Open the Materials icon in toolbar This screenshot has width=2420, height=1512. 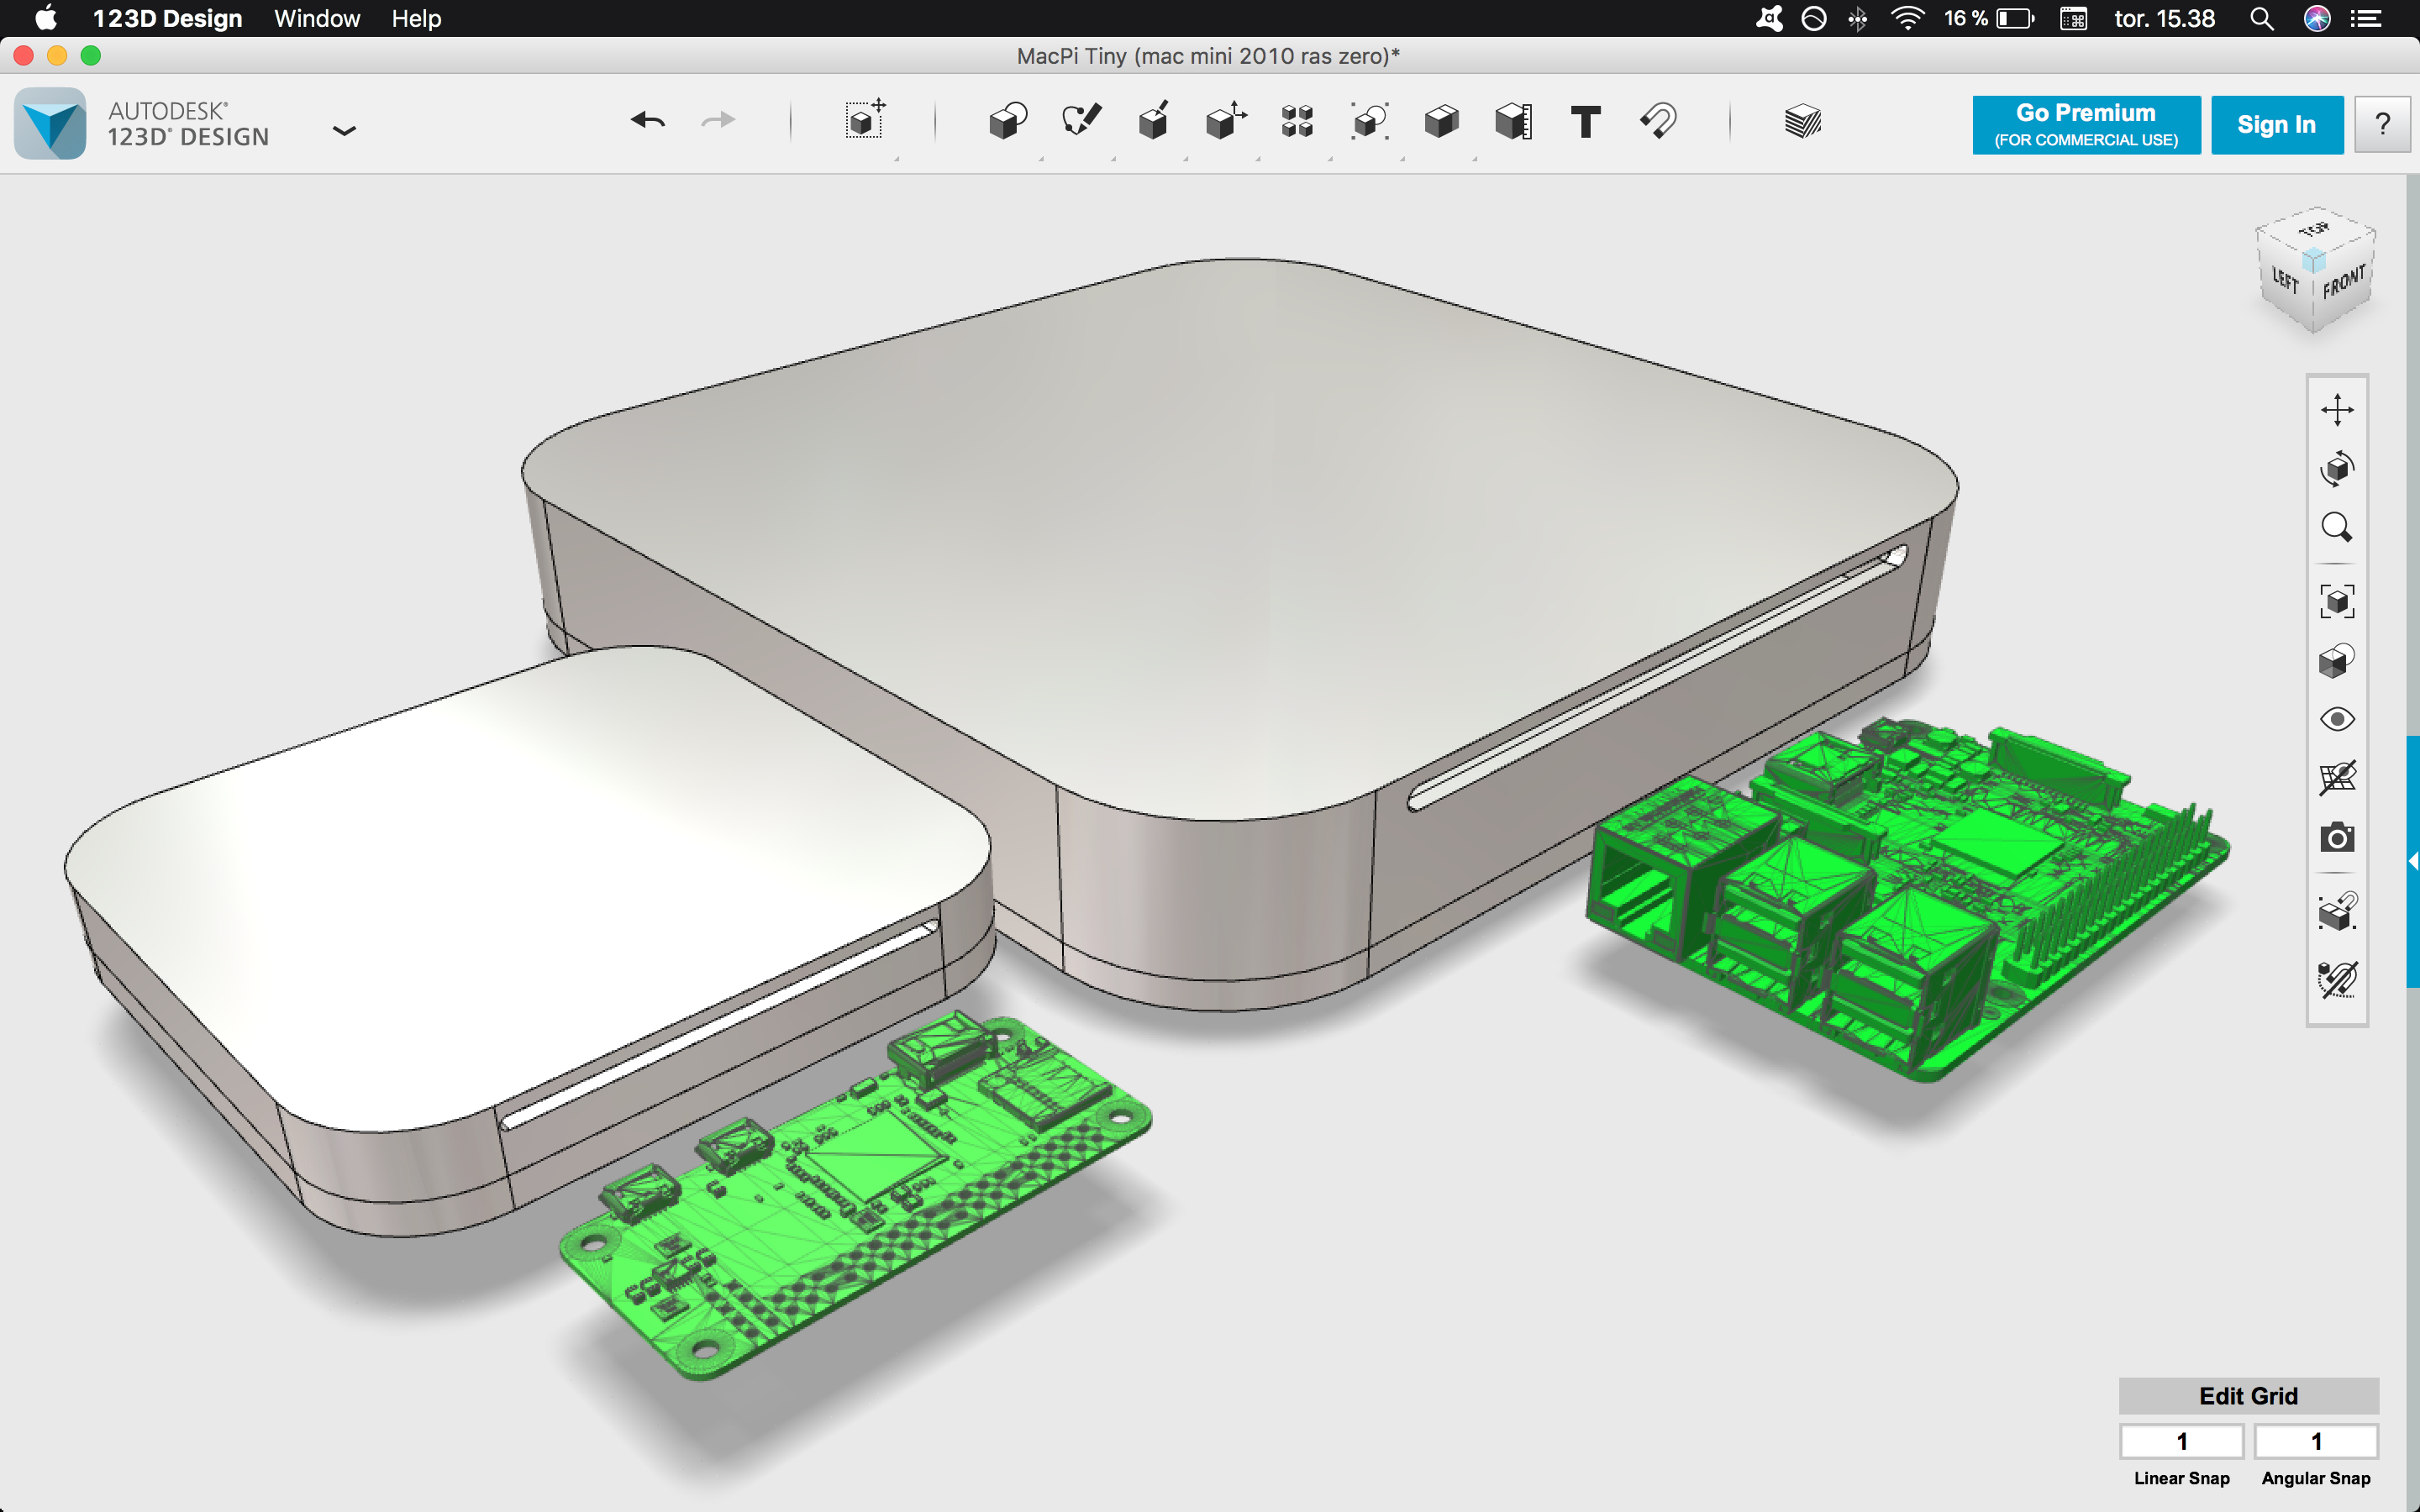coord(1802,122)
